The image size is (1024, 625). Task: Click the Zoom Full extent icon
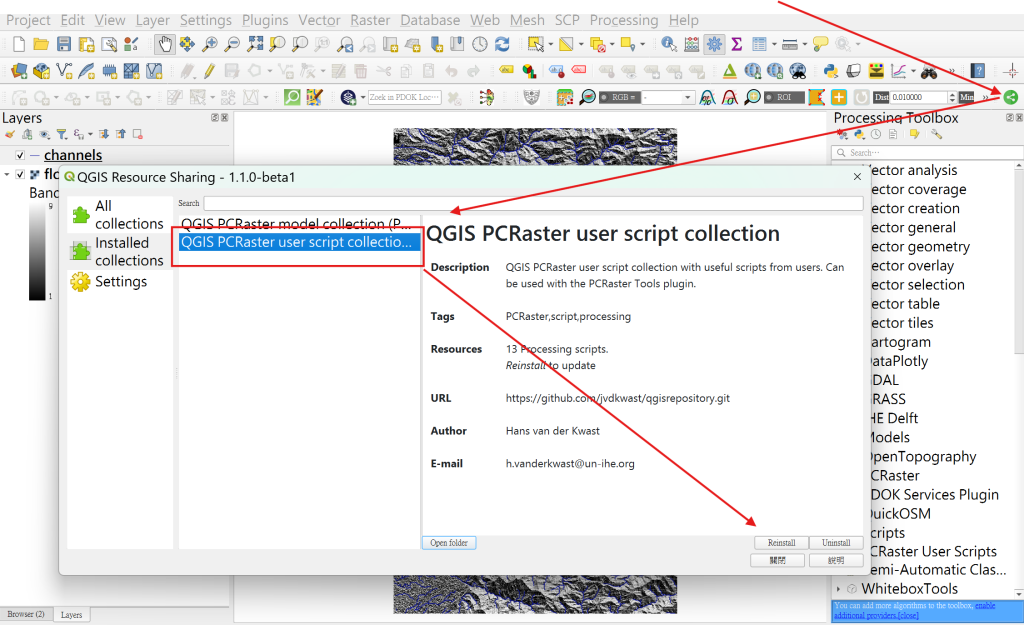pyautogui.click(x=255, y=44)
